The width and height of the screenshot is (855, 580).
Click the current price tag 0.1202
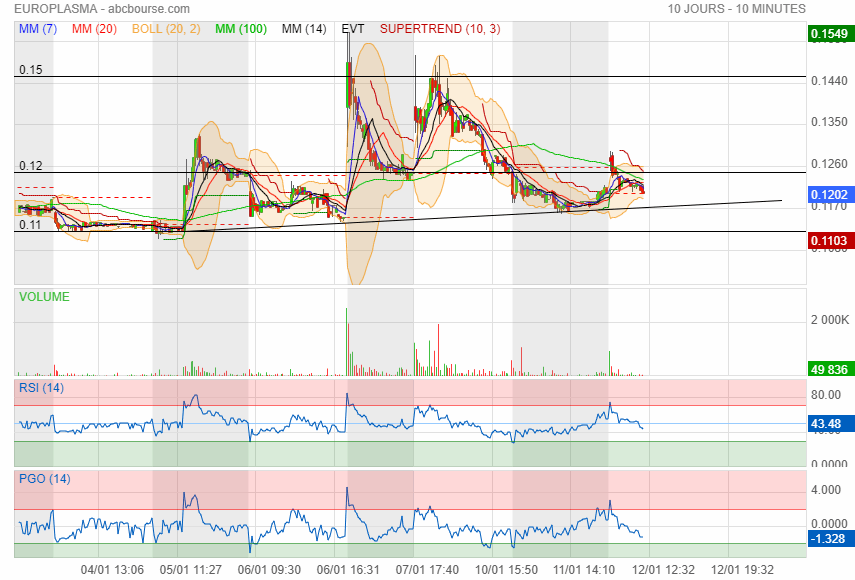point(829,196)
